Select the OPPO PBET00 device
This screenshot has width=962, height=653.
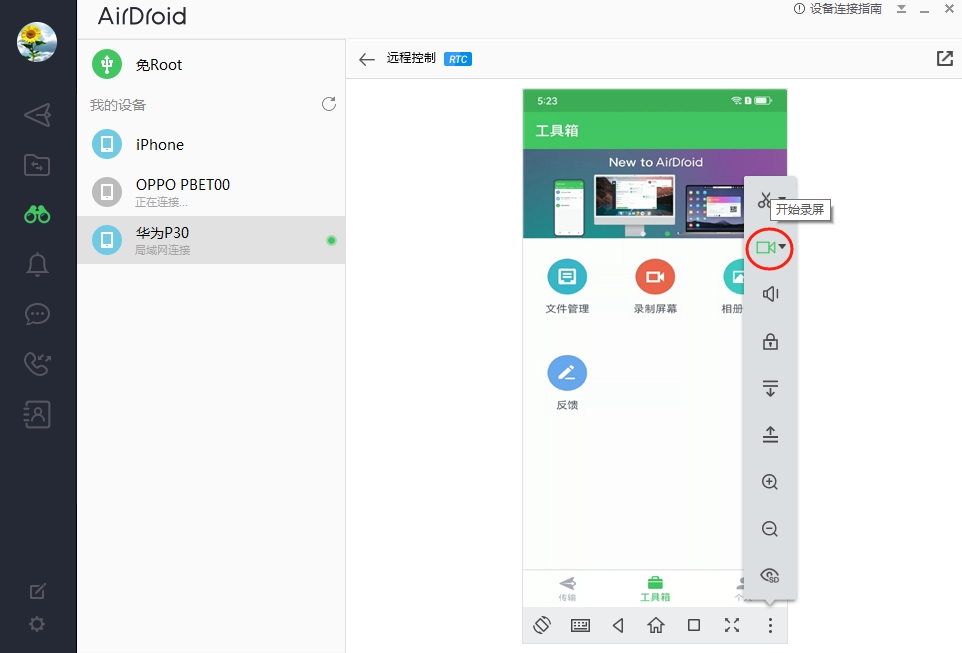pos(211,191)
